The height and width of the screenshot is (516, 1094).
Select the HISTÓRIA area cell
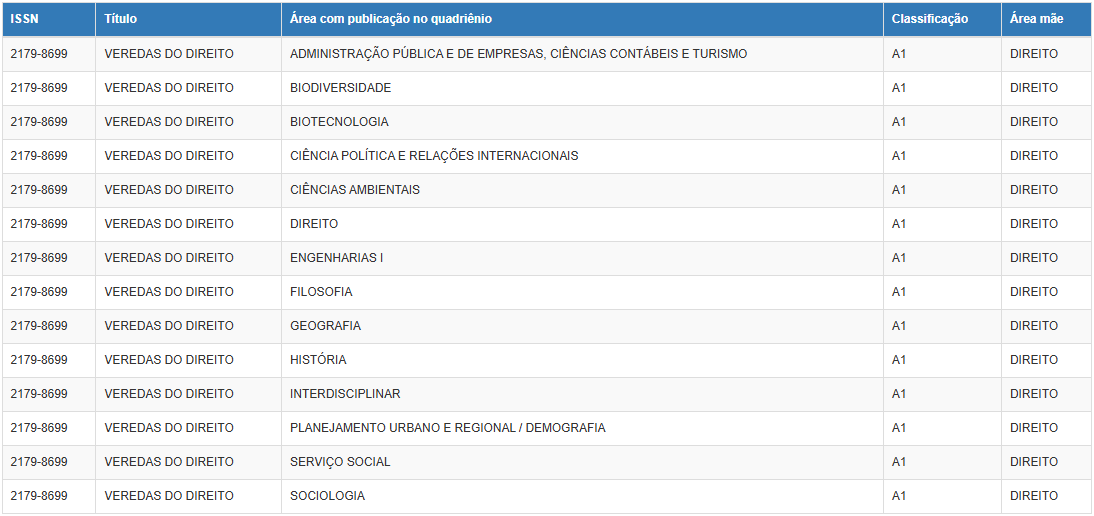[x=318, y=360]
